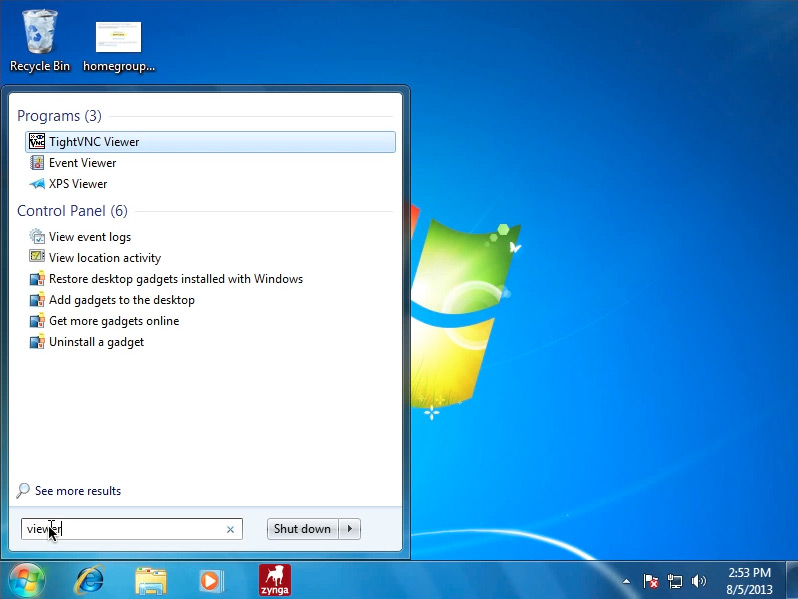
Task: Click the XPS Viewer paper-plane icon
Action: pyautogui.click(x=37, y=184)
